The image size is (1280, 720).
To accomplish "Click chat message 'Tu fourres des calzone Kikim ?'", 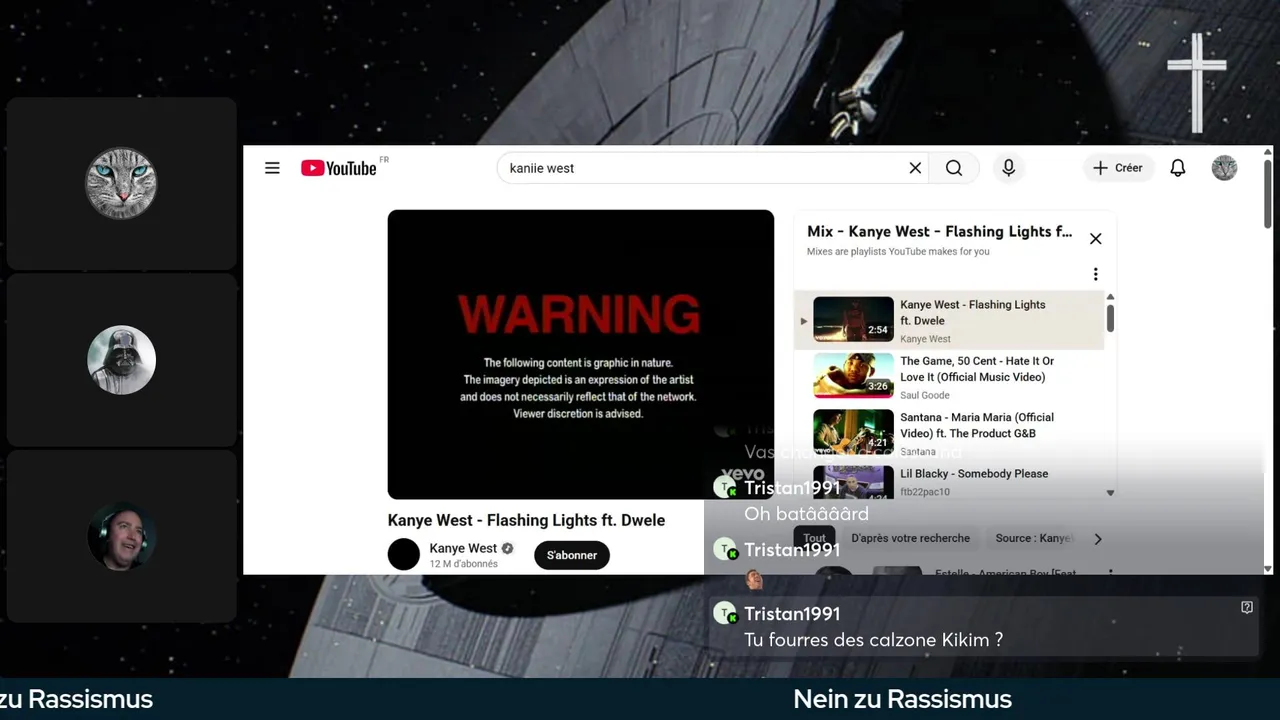I will [873, 640].
